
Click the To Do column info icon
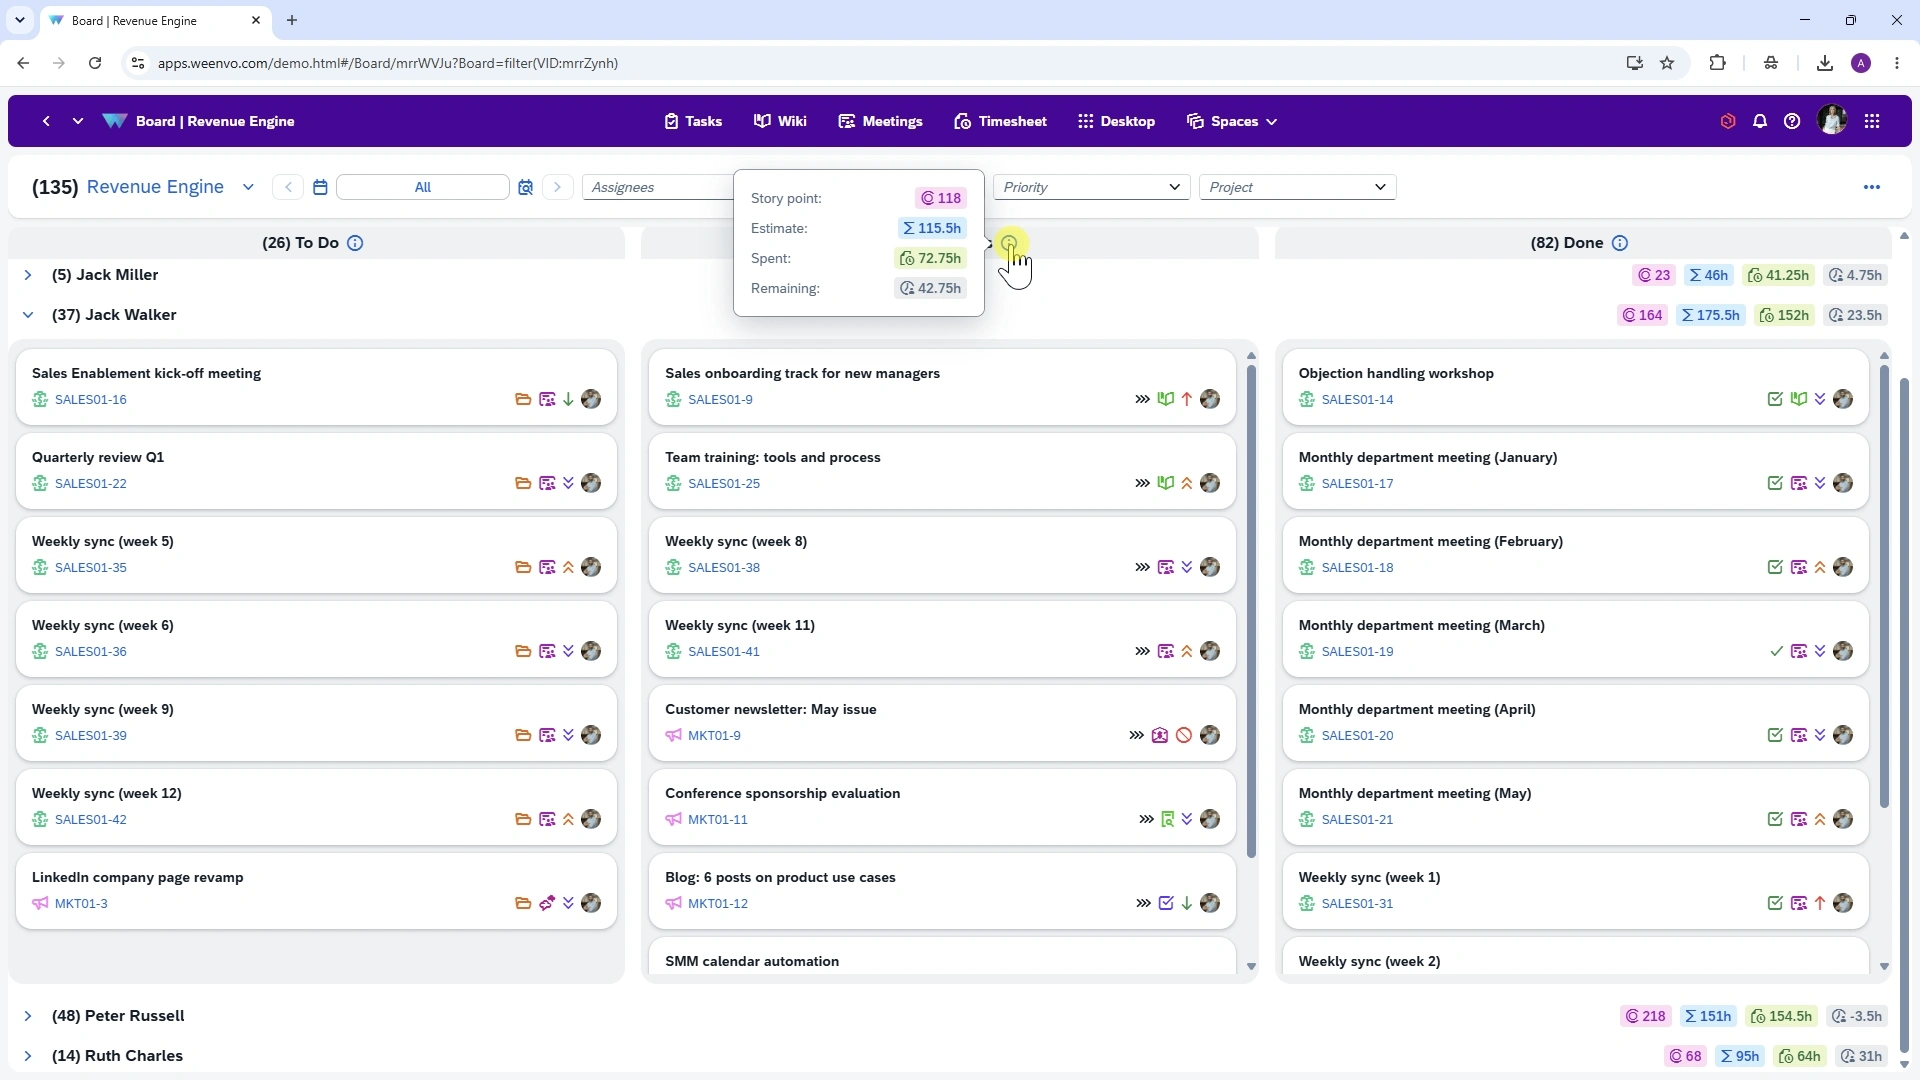pos(355,243)
